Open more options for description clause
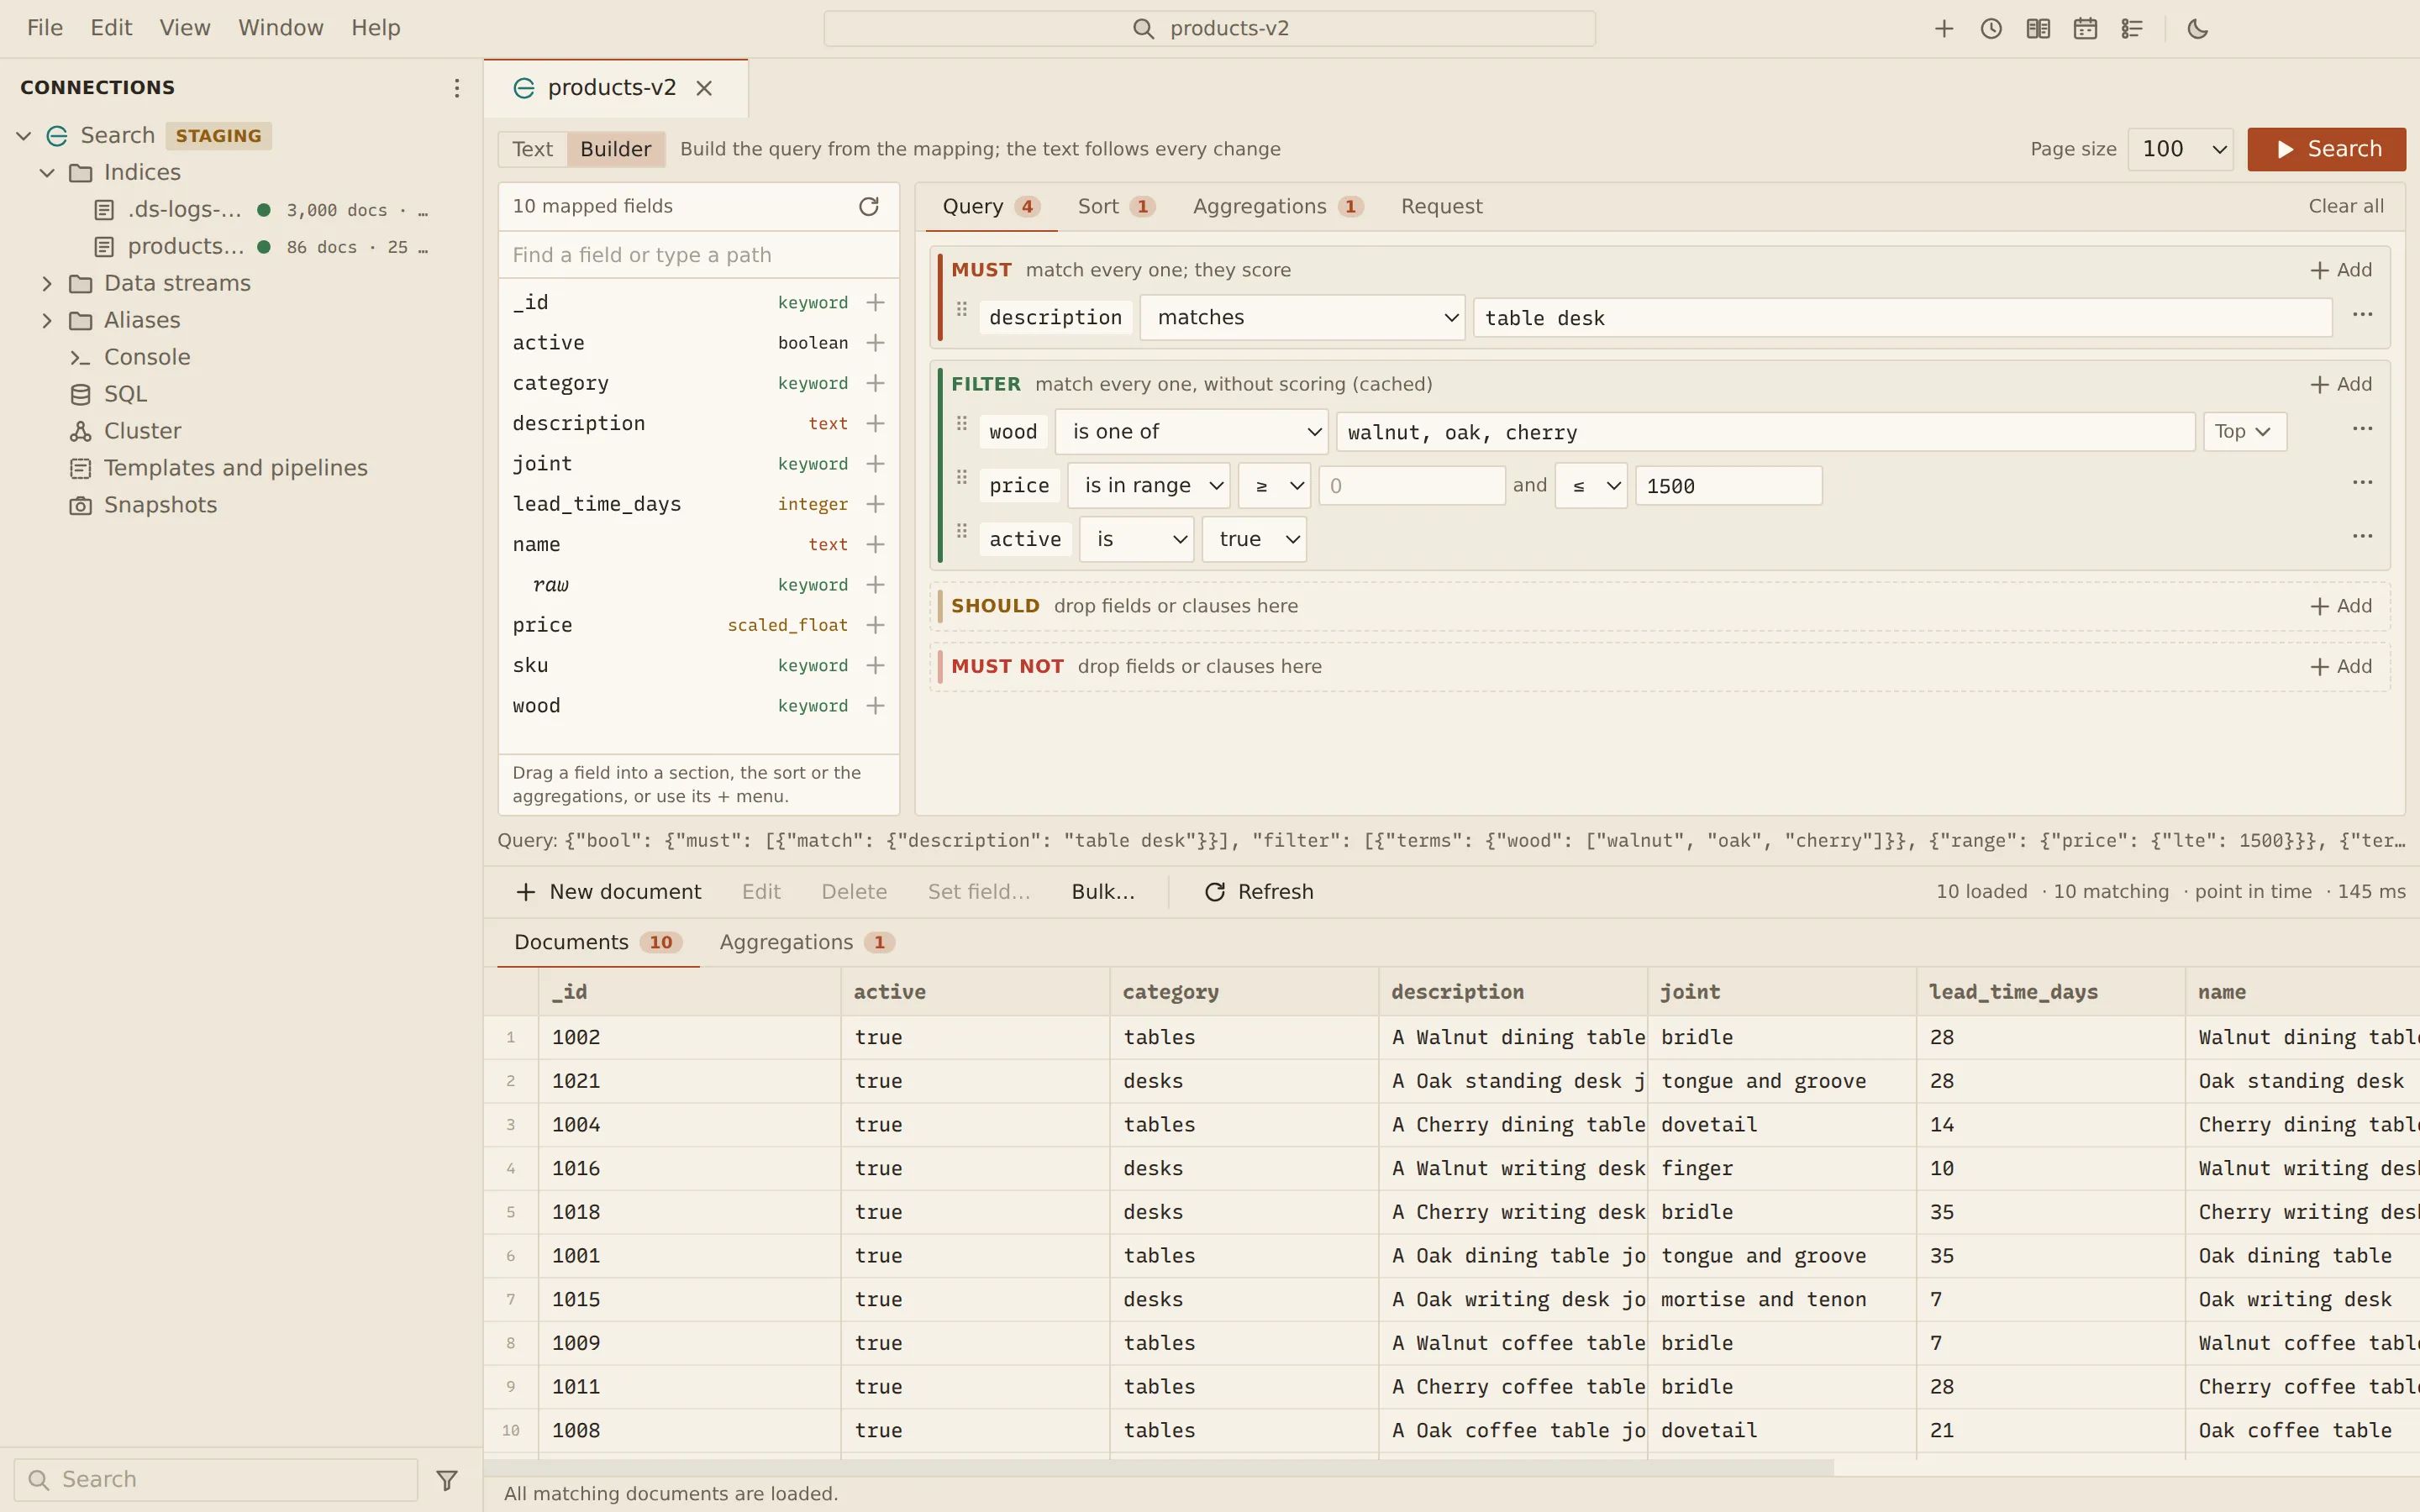 coord(2362,315)
